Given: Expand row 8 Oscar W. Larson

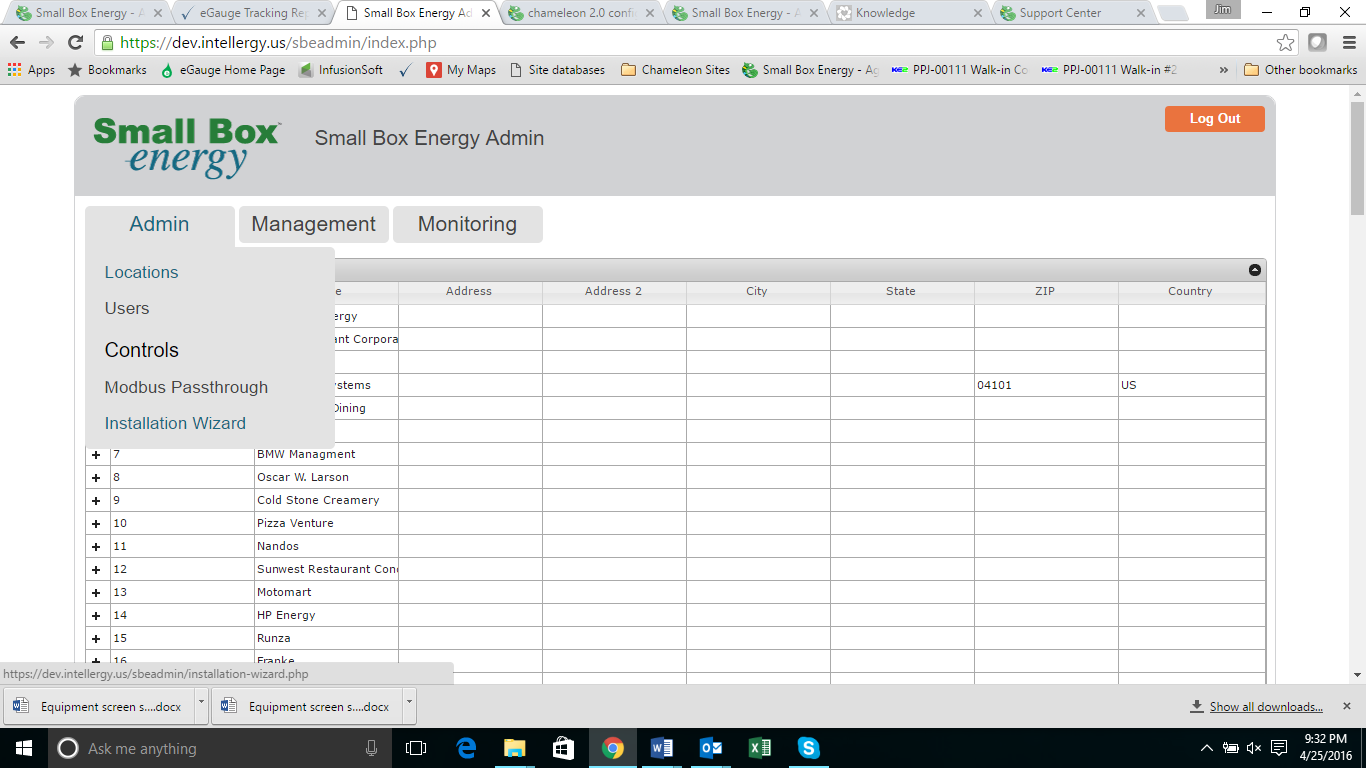Looking at the screenshot, I should [96, 478].
